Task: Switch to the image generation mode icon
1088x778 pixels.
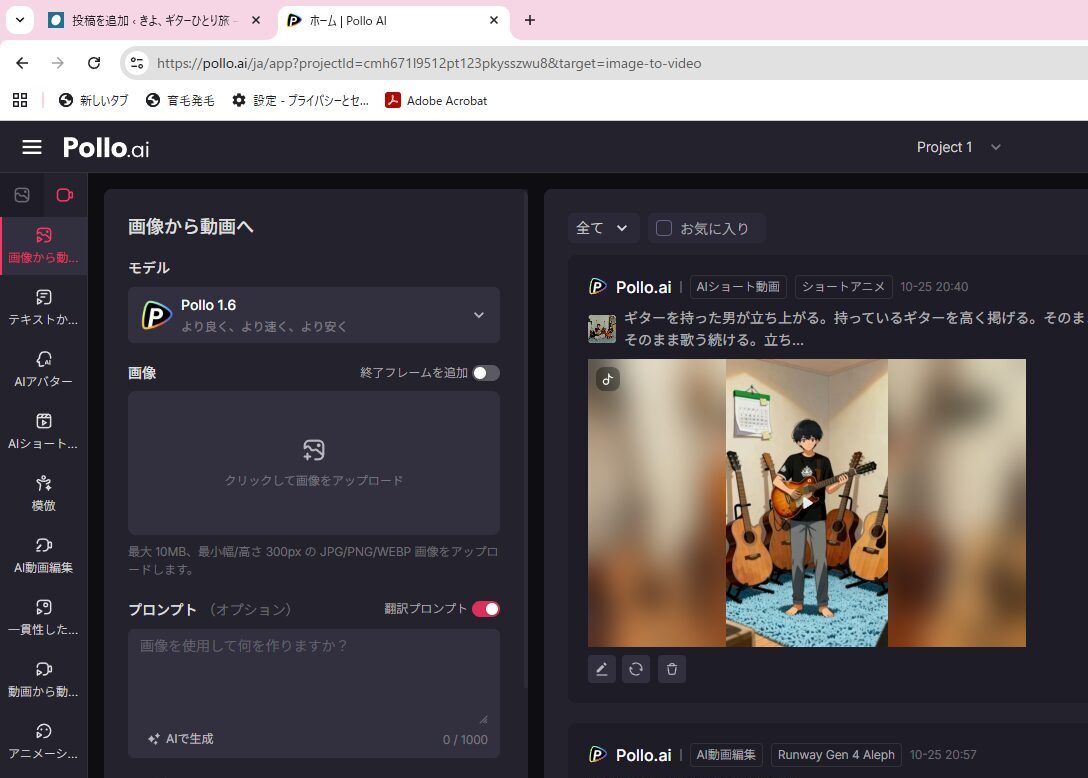Action: [22, 195]
